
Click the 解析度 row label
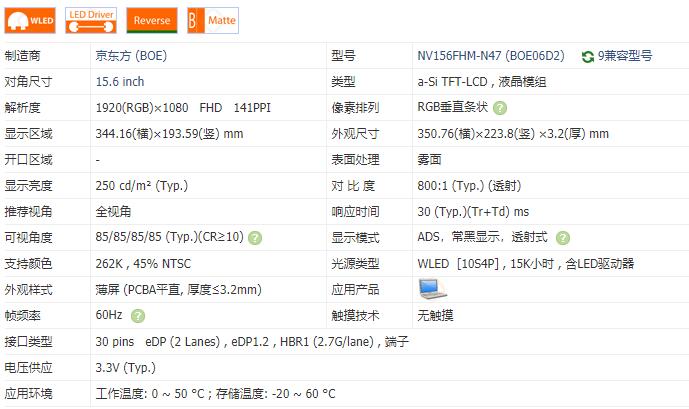point(22,108)
